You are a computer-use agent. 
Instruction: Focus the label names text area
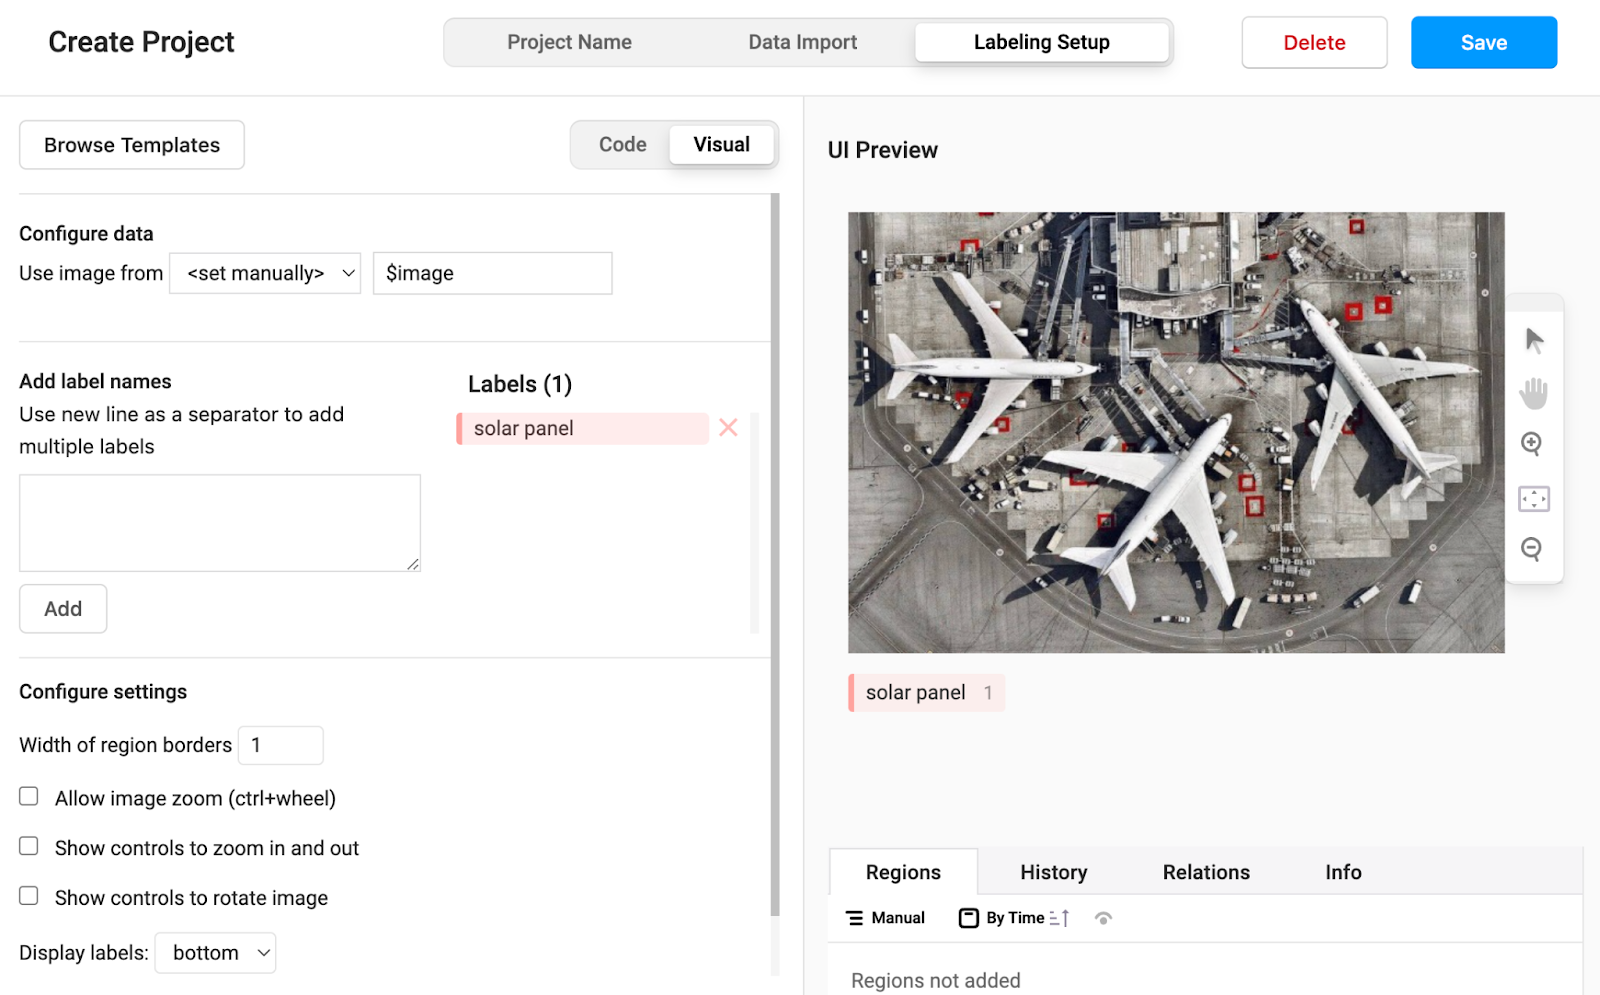pyautogui.click(x=220, y=523)
